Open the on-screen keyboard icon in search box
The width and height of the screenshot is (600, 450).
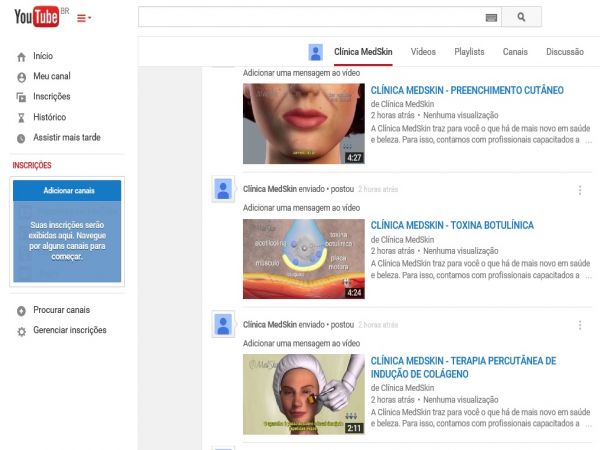[491, 17]
